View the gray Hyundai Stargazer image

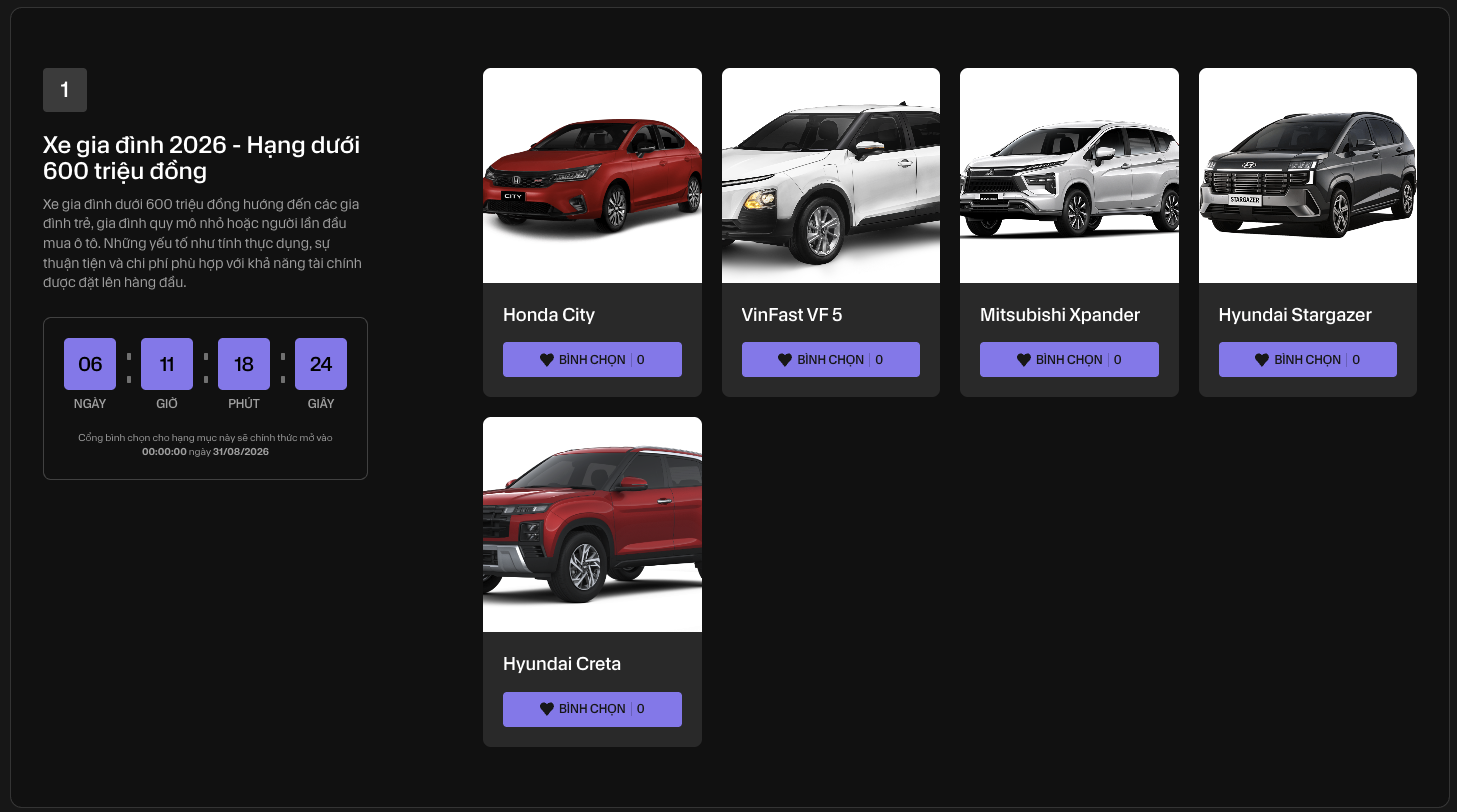pos(1308,176)
